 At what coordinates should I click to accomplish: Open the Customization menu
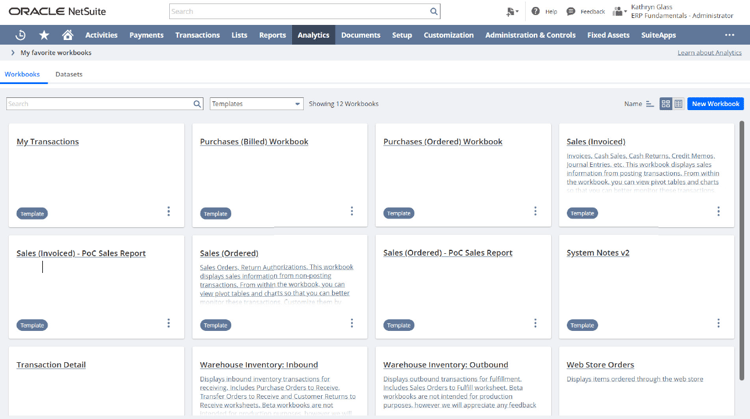pyautogui.click(x=449, y=35)
